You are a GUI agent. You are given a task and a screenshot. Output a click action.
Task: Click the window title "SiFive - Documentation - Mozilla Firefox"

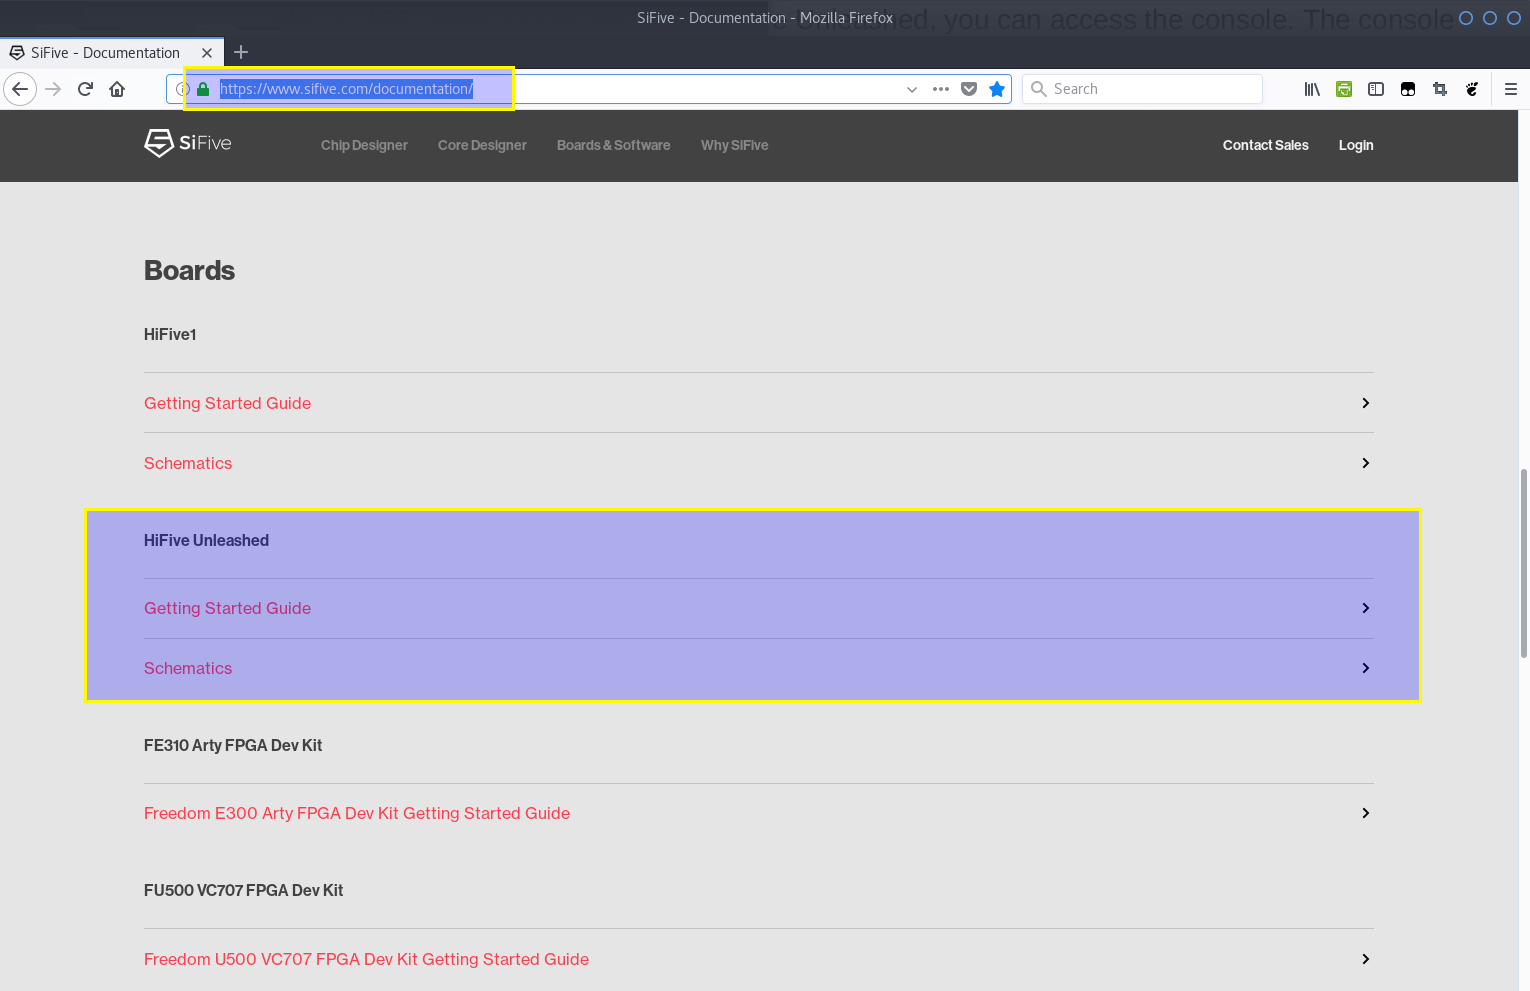tap(765, 18)
